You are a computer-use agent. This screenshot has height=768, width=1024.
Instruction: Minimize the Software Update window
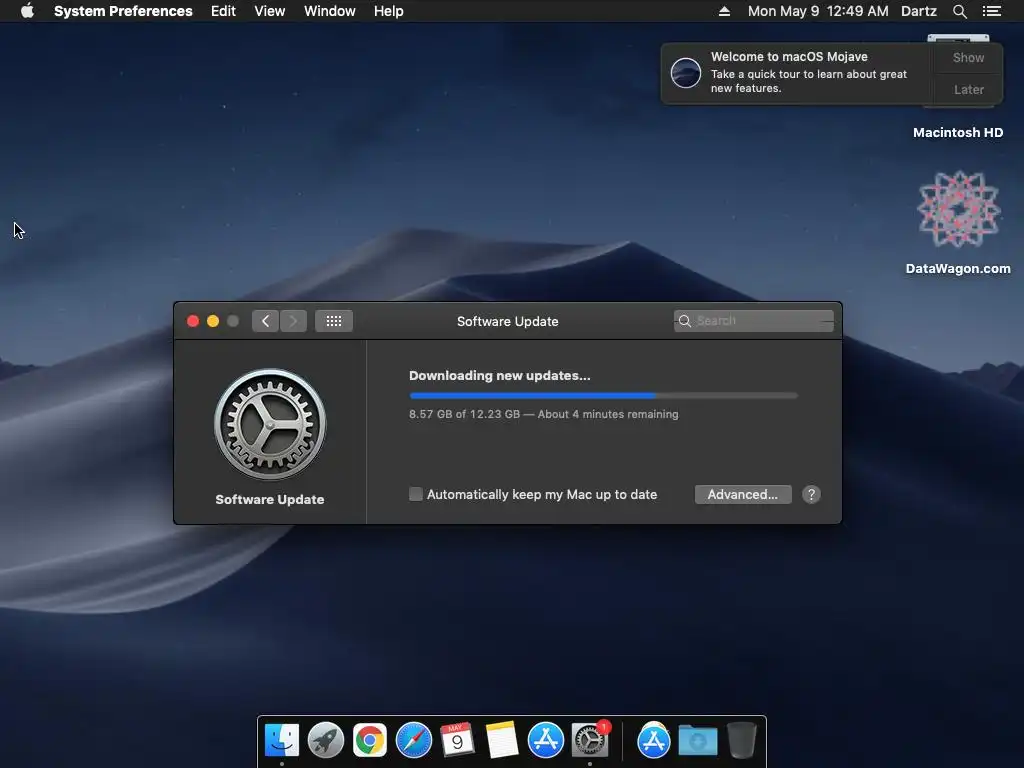click(x=213, y=321)
